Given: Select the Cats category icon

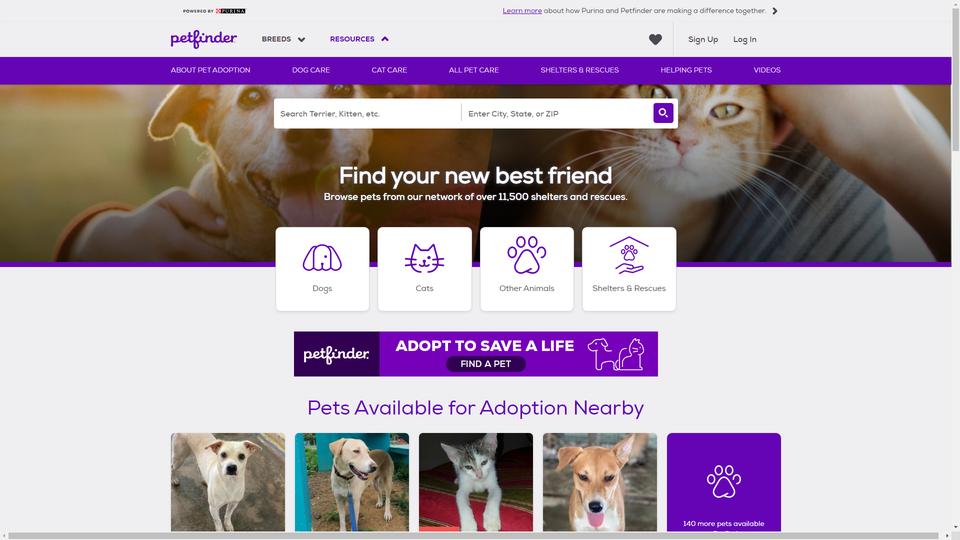Looking at the screenshot, I should click(424, 258).
